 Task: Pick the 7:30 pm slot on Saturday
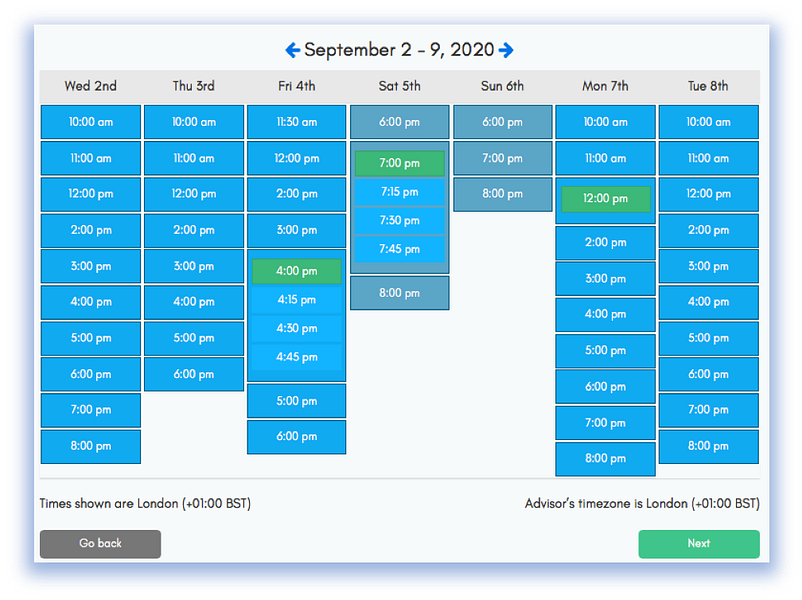399,220
